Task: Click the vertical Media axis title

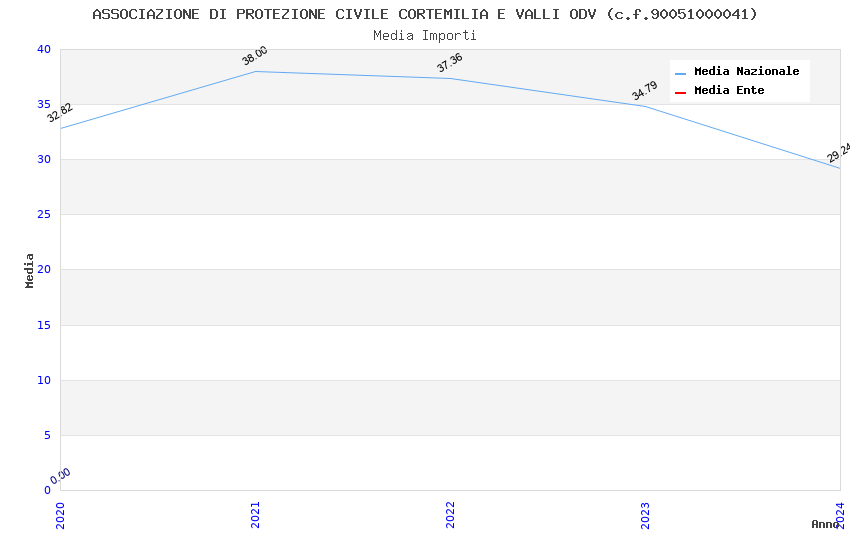Action: [30, 270]
